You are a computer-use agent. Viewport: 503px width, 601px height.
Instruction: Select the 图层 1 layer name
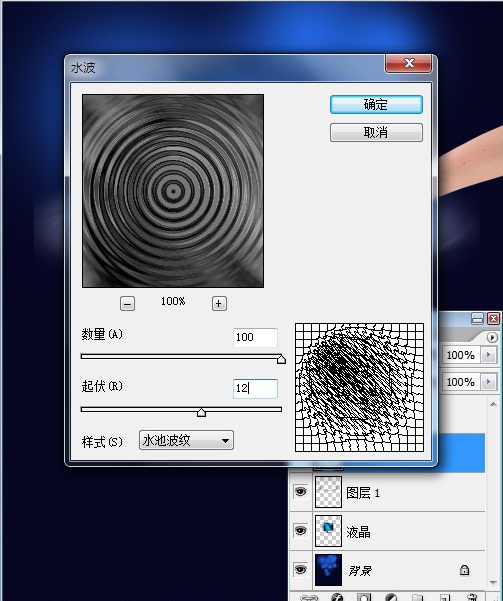click(363, 493)
